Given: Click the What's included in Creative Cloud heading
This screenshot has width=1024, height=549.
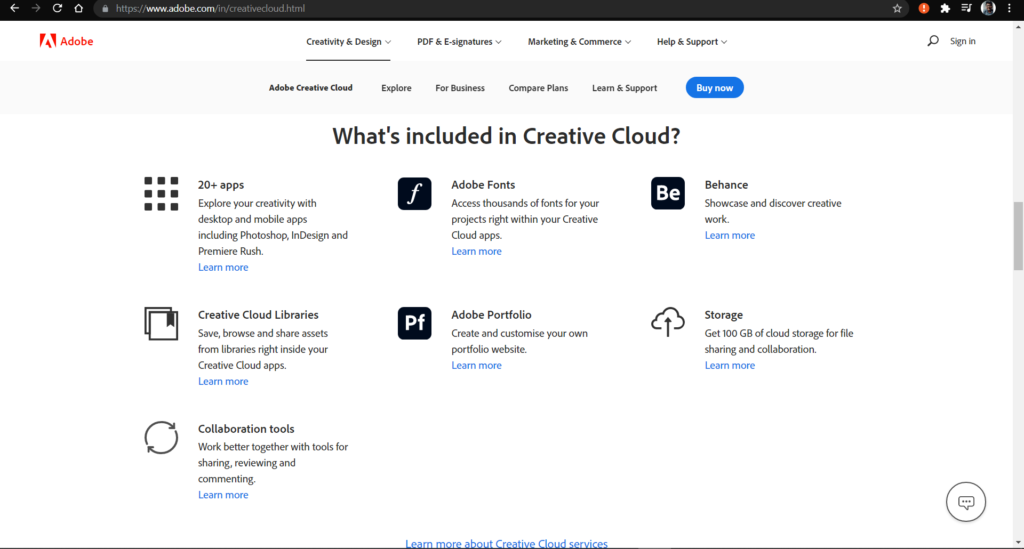Looking at the screenshot, I should 506,136.
